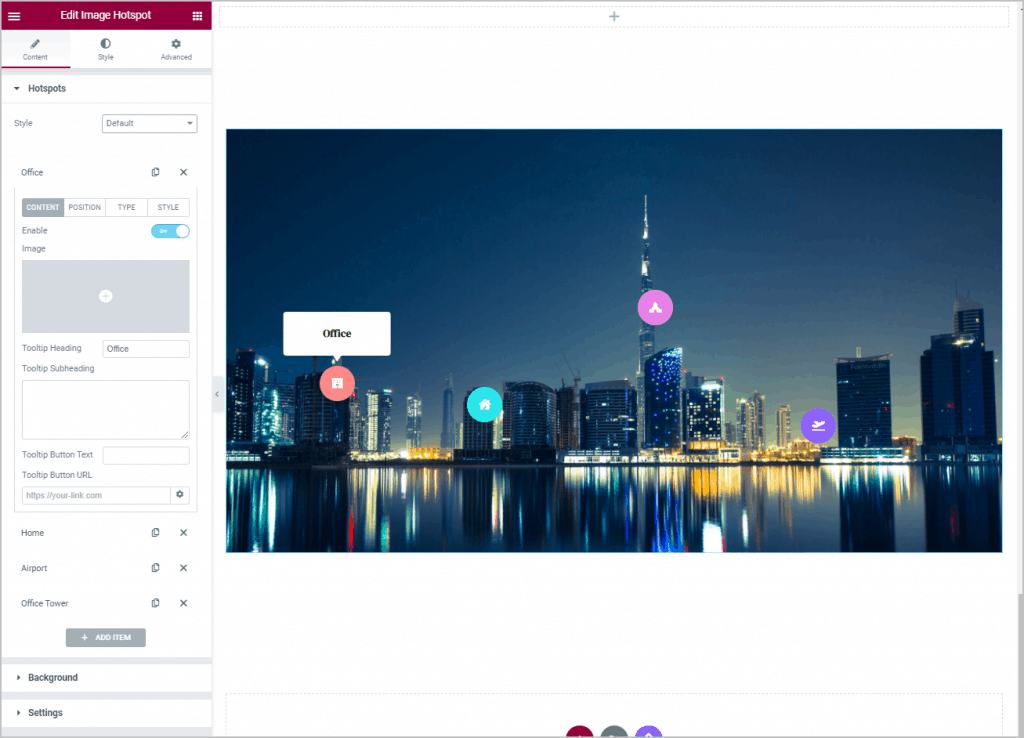This screenshot has width=1024, height=738.
Task: Expand the Background section
Action: tap(52, 677)
